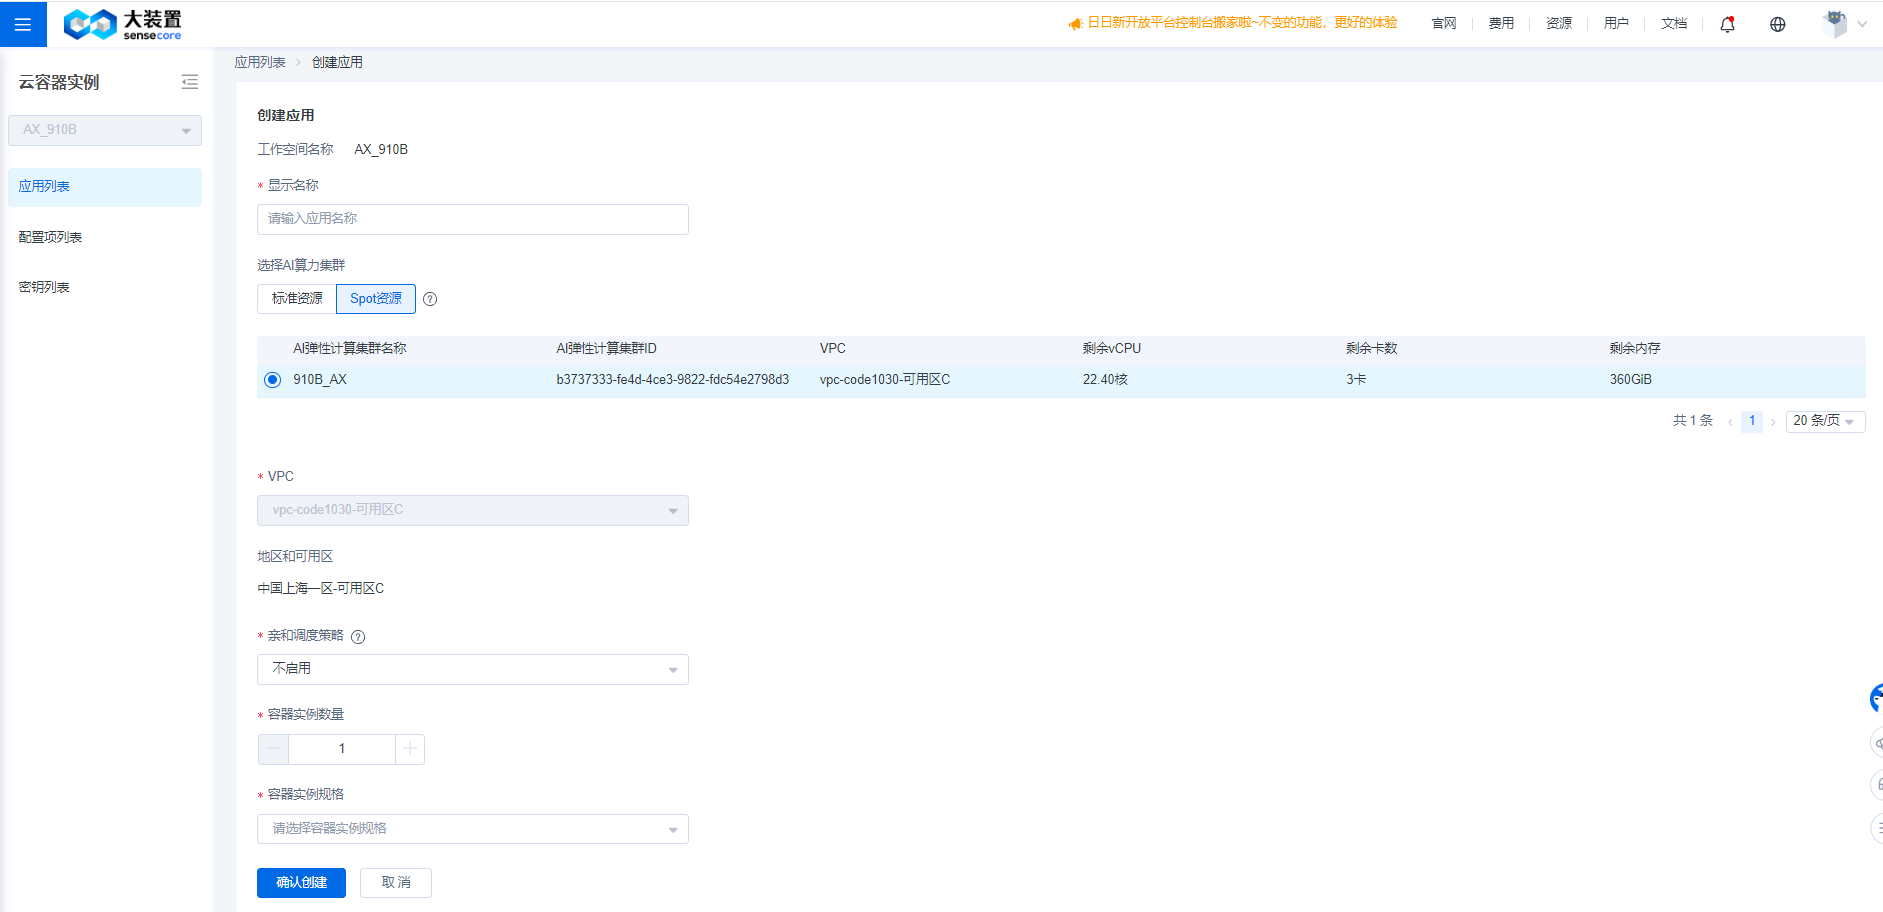The image size is (1883, 912).
Task: Increase 容器实例数量 with plus button
Action: (410, 749)
